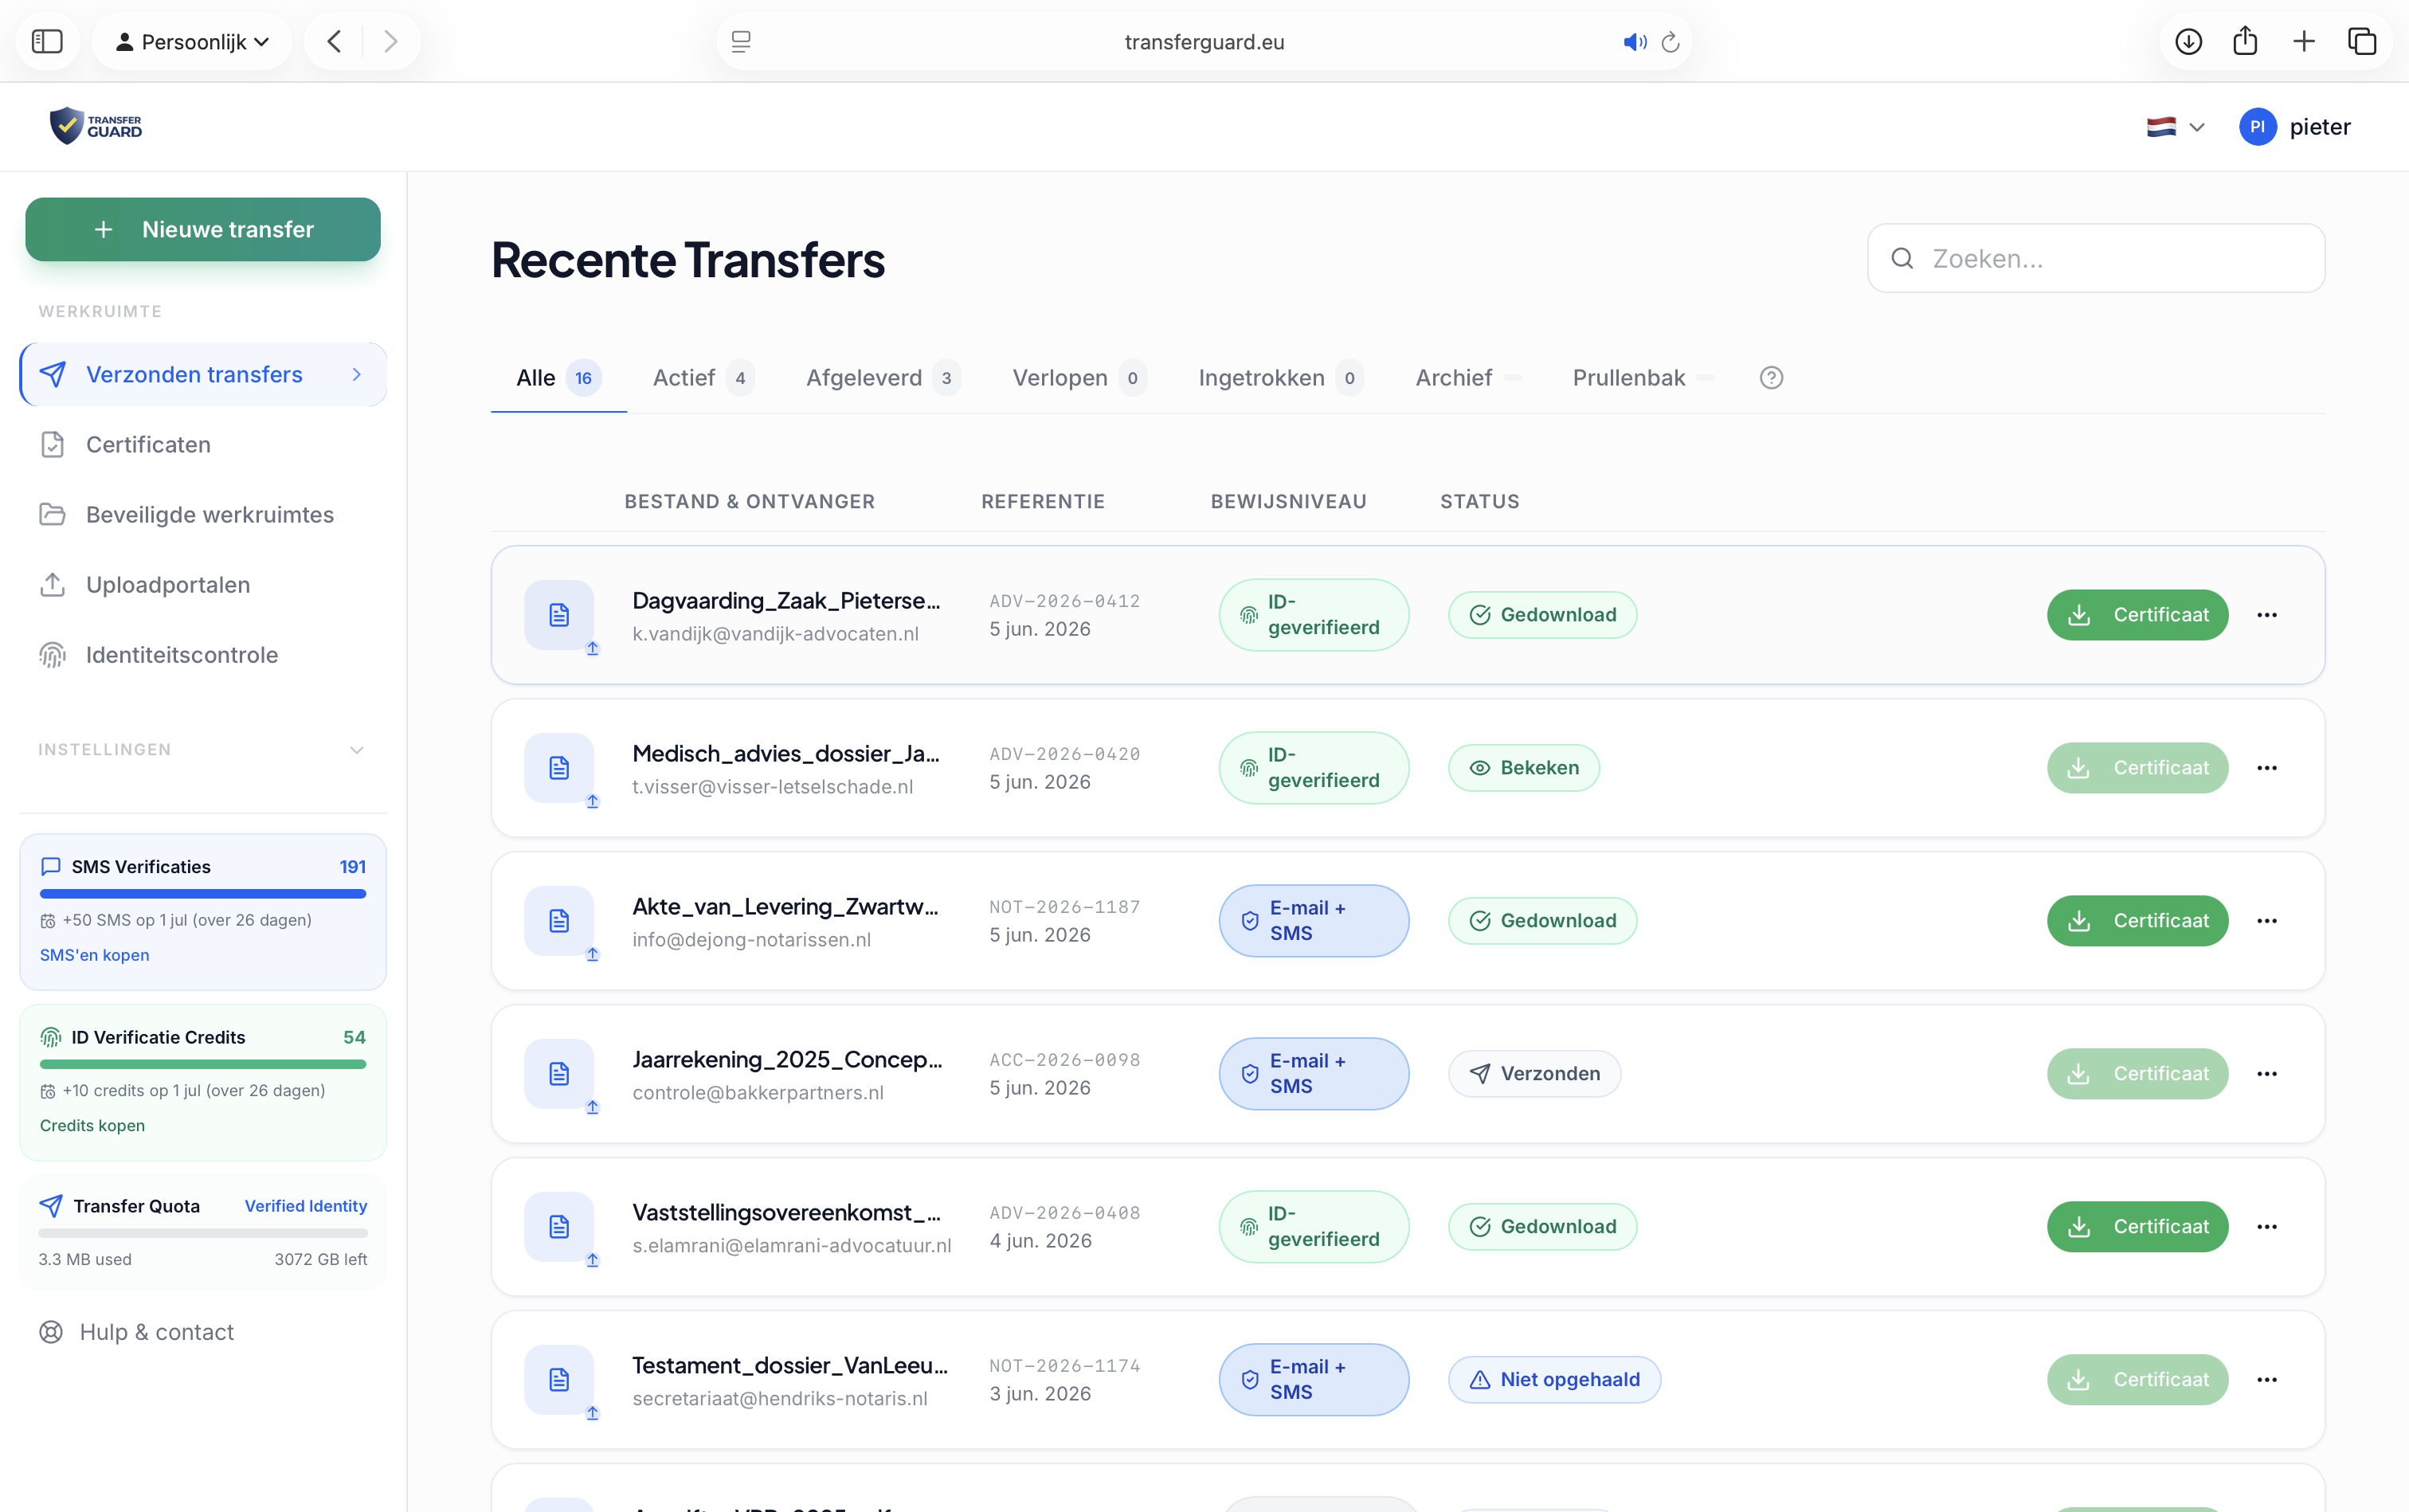This screenshot has width=2409, height=1512.
Task: Show the tab overview icon
Action: pos(2362,41)
